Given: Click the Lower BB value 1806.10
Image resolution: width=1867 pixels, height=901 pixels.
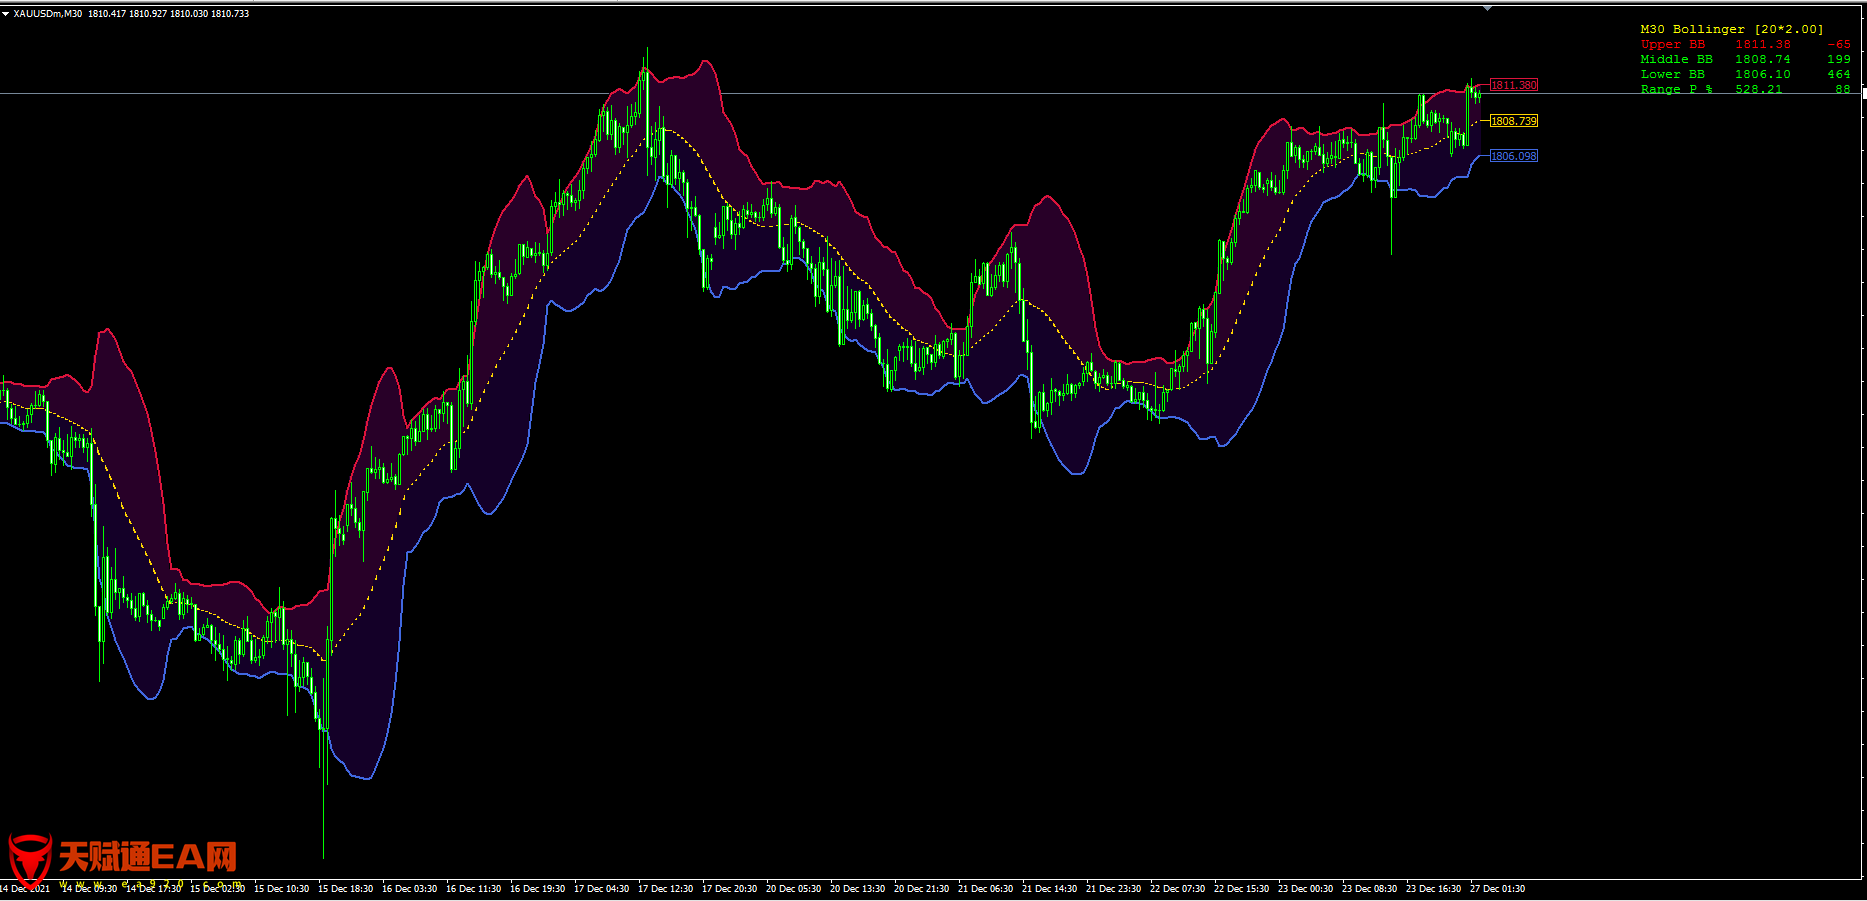Looking at the screenshot, I should pyautogui.click(x=1763, y=74).
